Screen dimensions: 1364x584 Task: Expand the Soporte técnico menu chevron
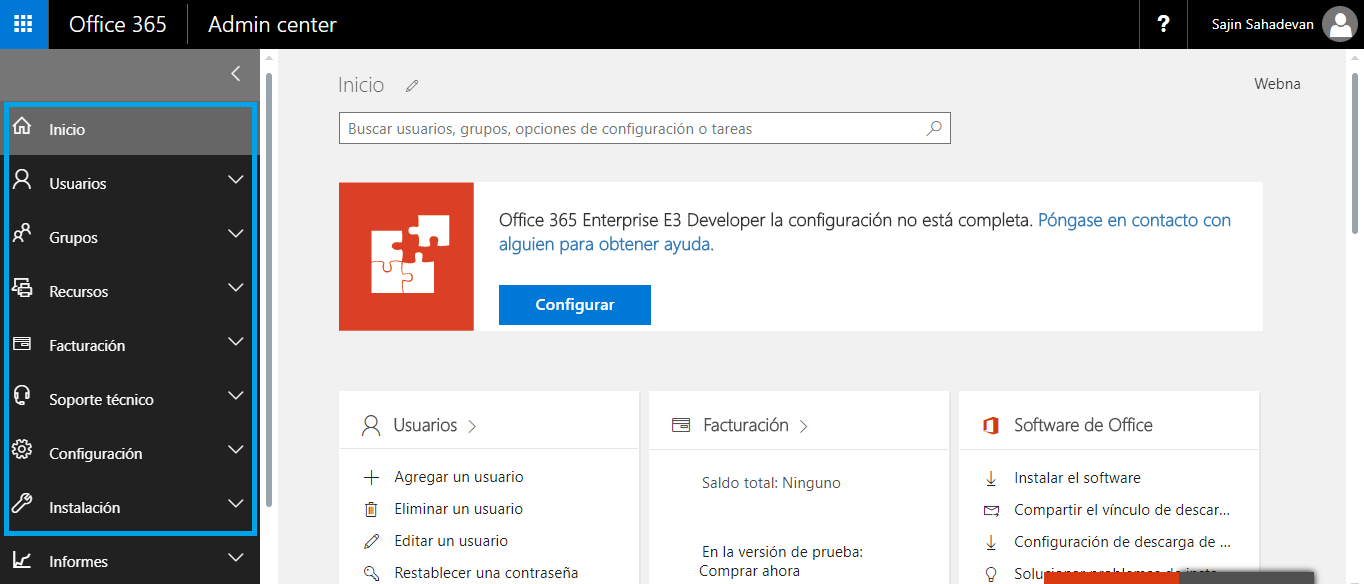(x=236, y=396)
